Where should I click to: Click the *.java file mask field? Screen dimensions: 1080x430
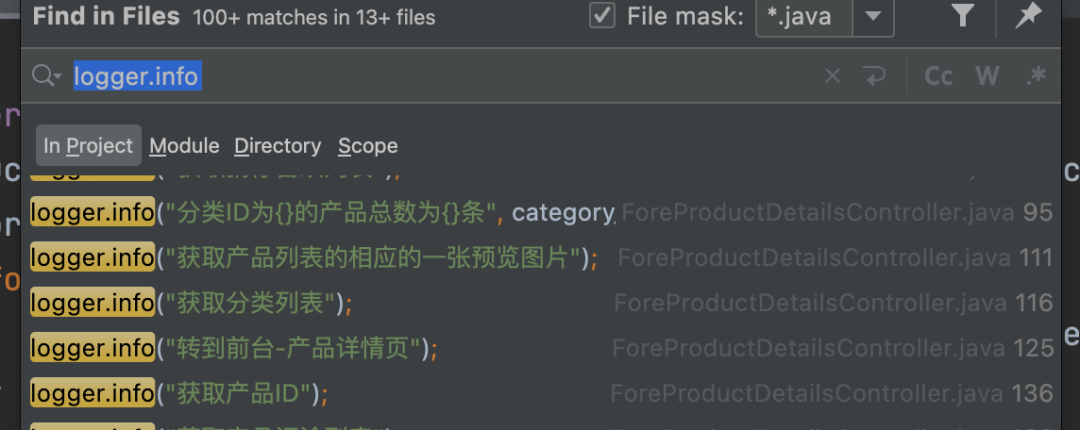(x=803, y=16)
